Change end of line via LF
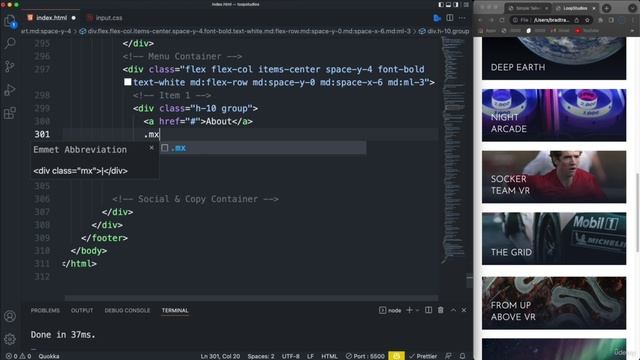 pos(310,356)
